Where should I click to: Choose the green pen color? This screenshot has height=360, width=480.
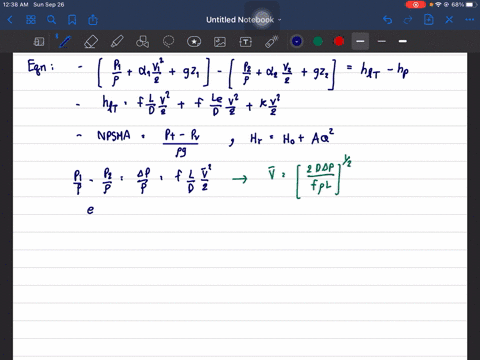[318, 41]
